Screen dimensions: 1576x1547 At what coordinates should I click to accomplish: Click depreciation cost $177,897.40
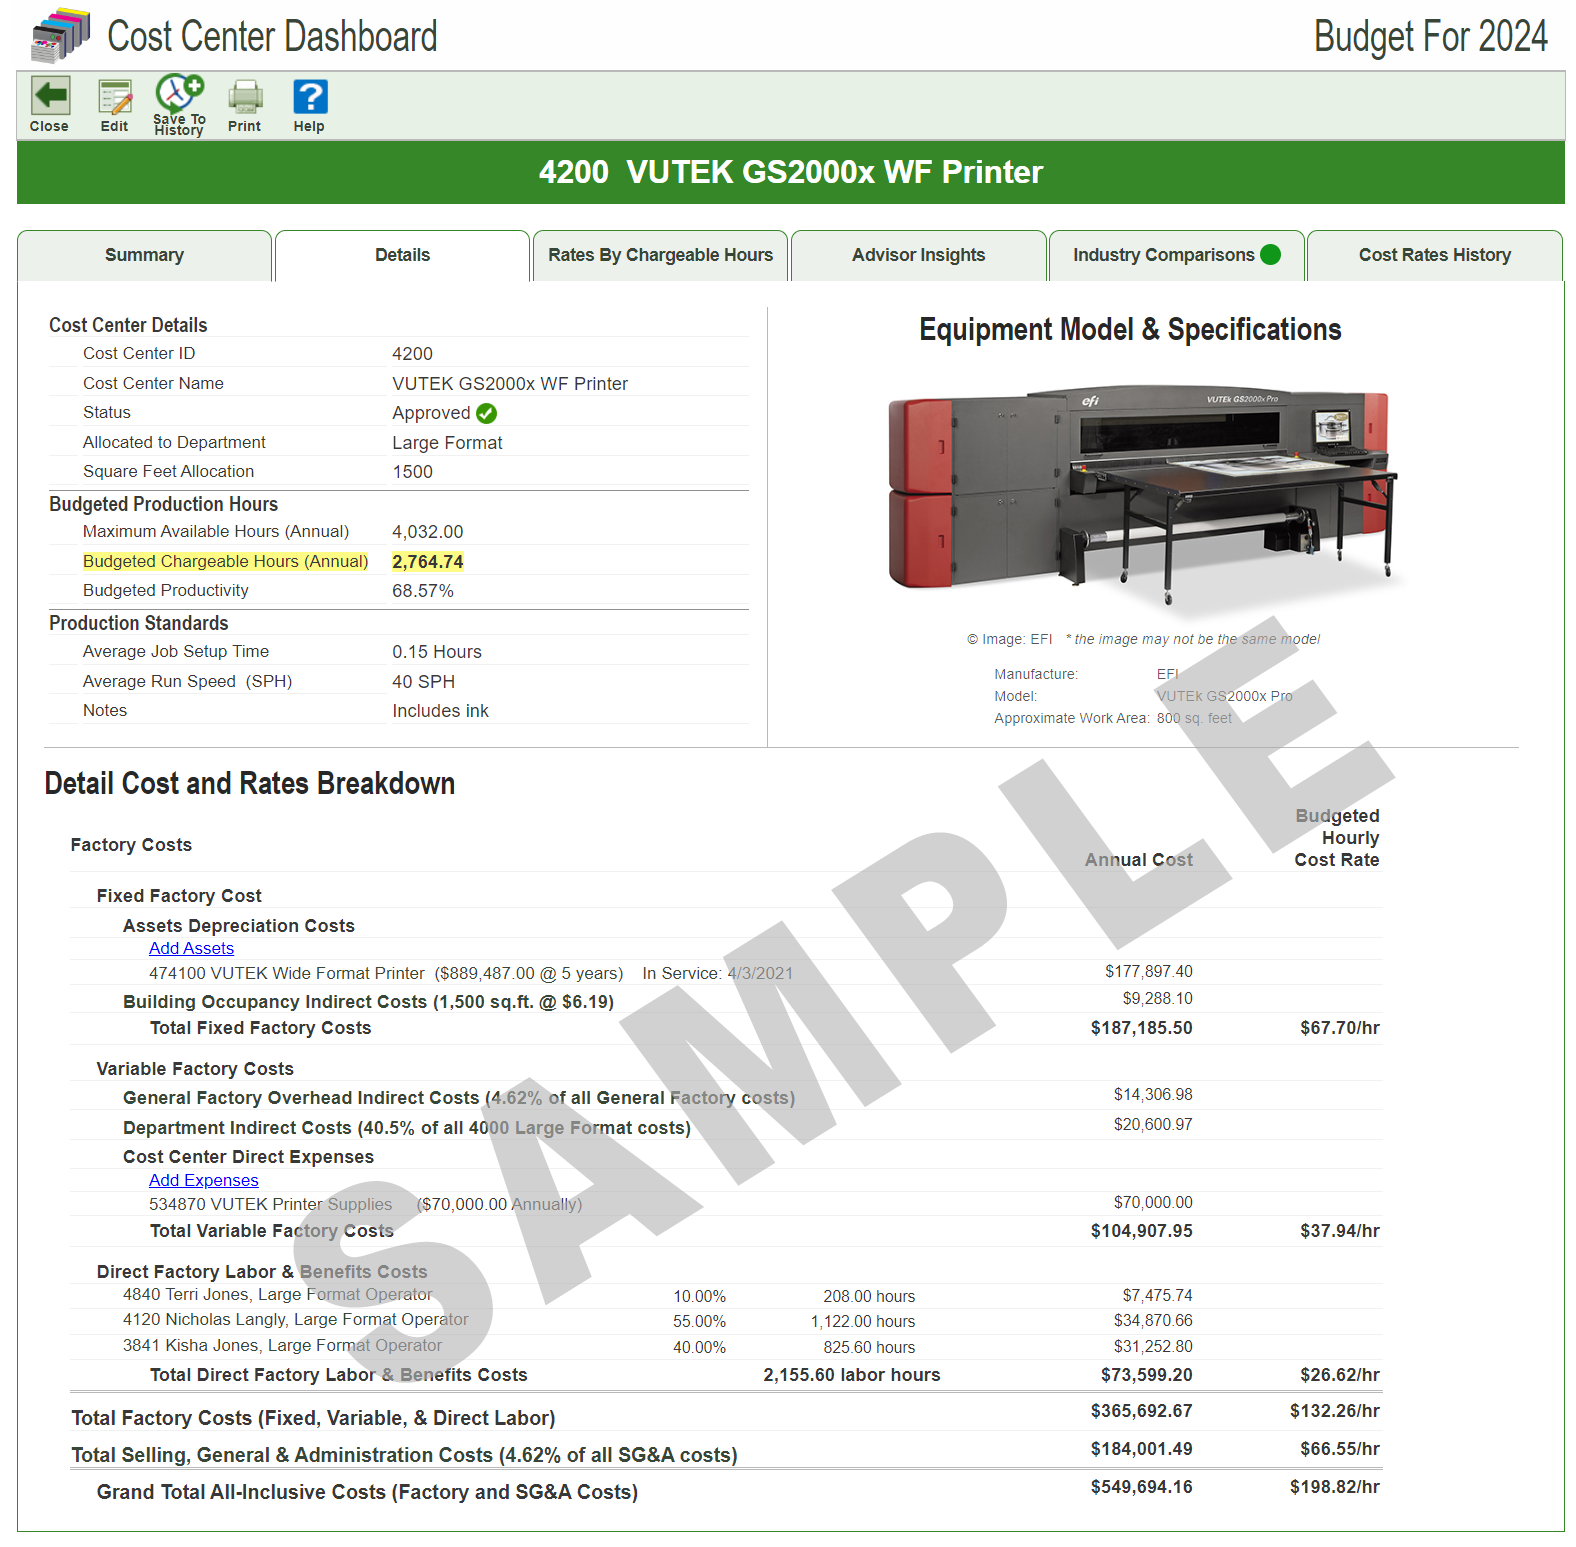(x=1148, y=972)
